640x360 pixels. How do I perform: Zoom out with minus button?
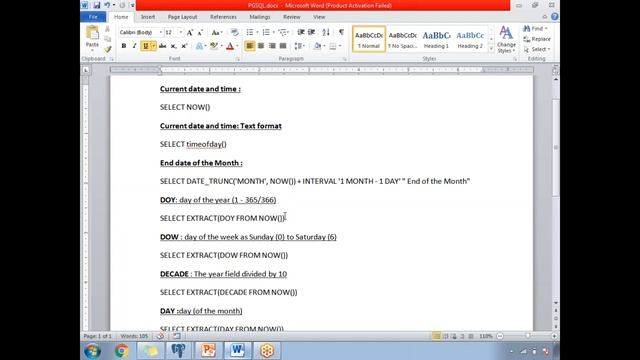500,336
